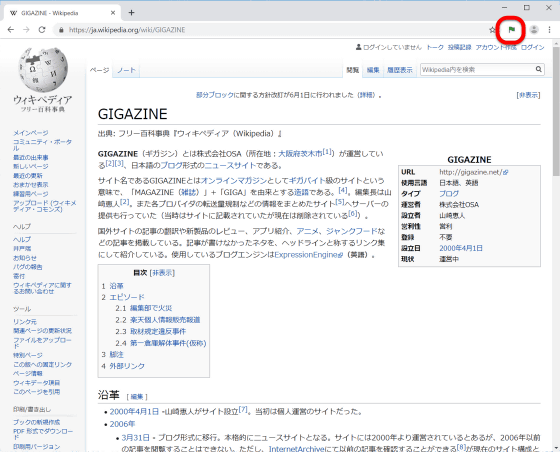This screenshot has height=452, width=560.
Task: Jump to section 2.3 取材規定違反事件
Action: tap(158, 331)
